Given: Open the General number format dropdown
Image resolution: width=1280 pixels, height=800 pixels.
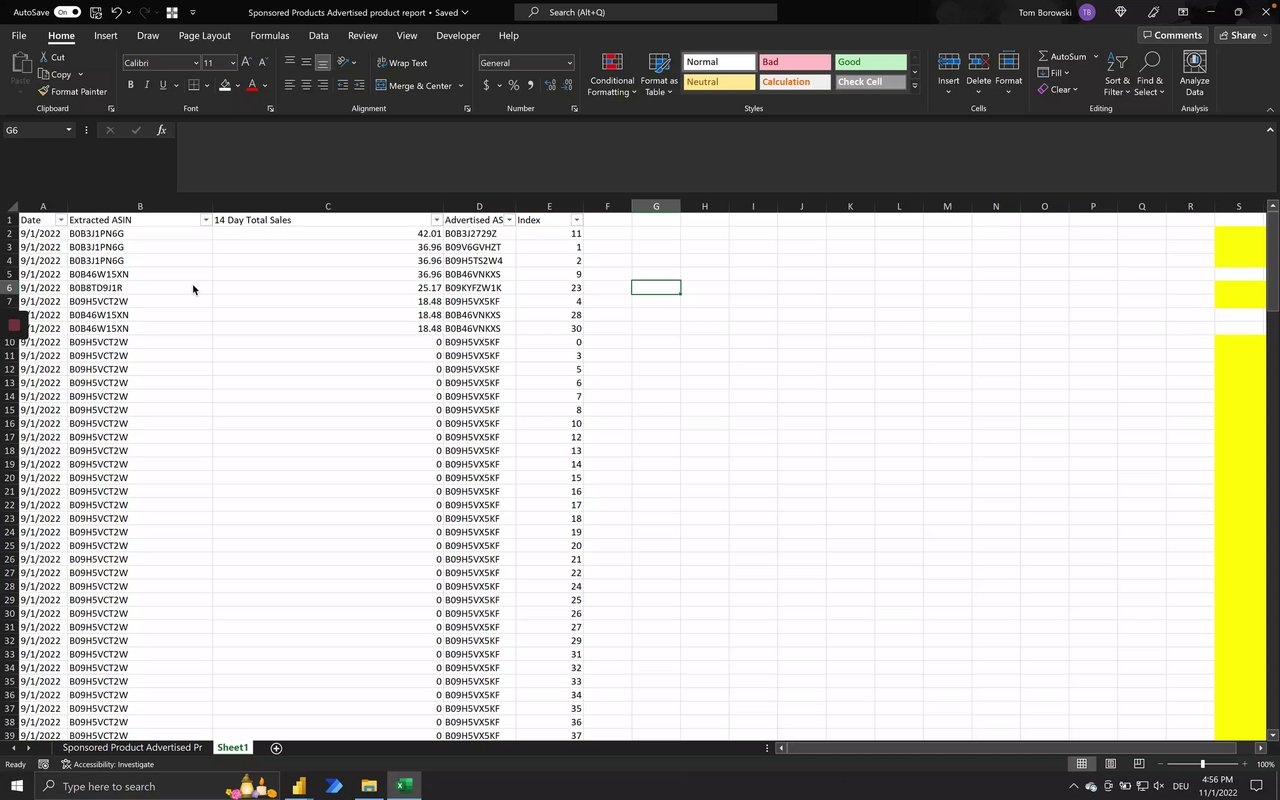Looking at the screenshot, I should coord(570,63).
